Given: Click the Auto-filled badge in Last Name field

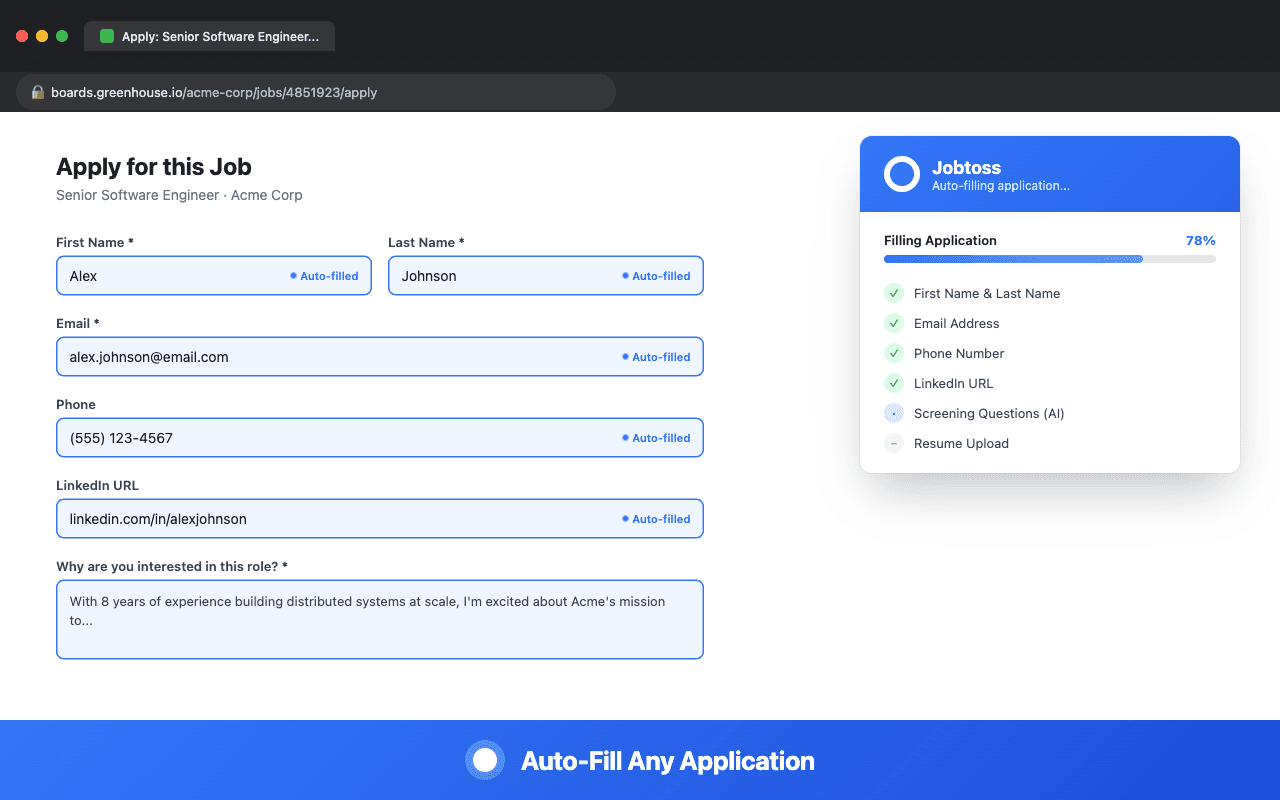Looking at the screenshot, I should coord(656,276).
